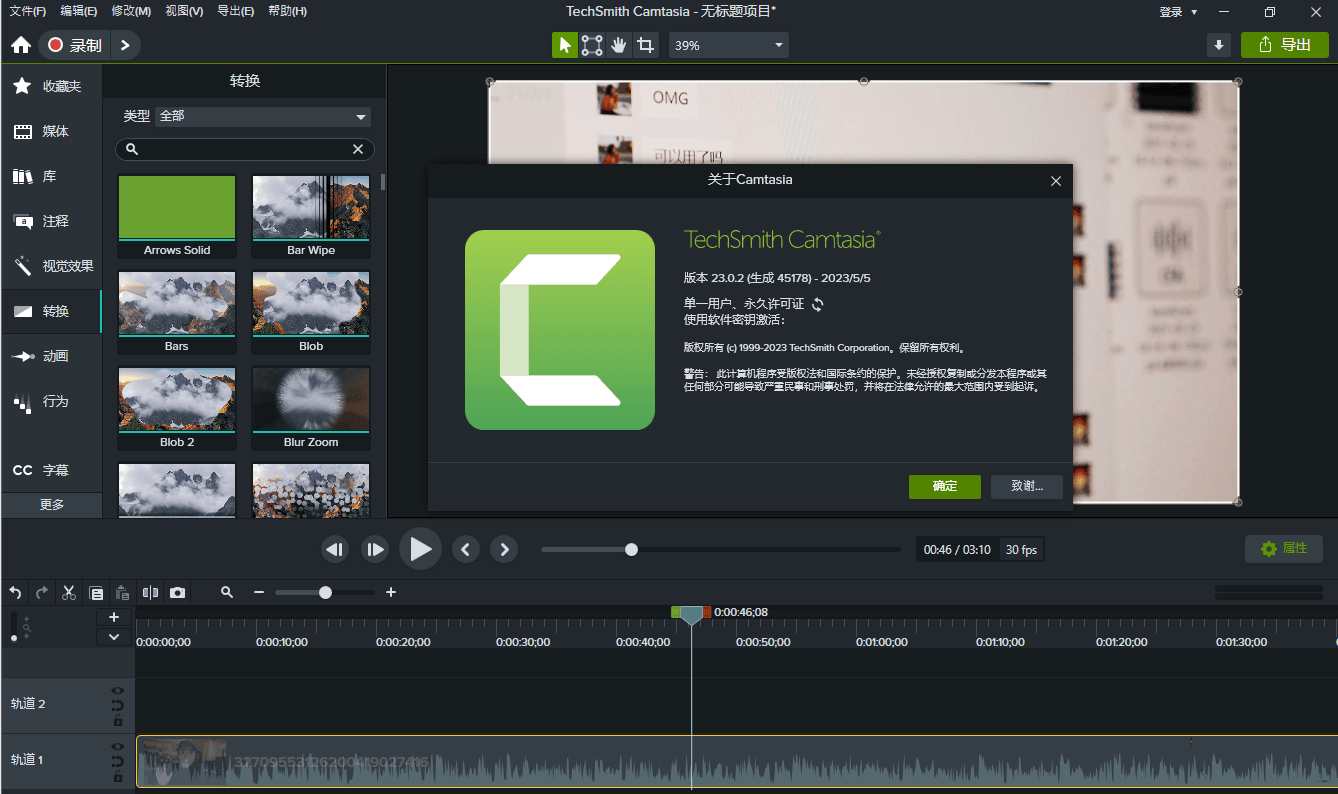The width and height of the screenshot is (1338, 794).
Task: Expand 更多 in the sidebar
Action: point(51,504)
